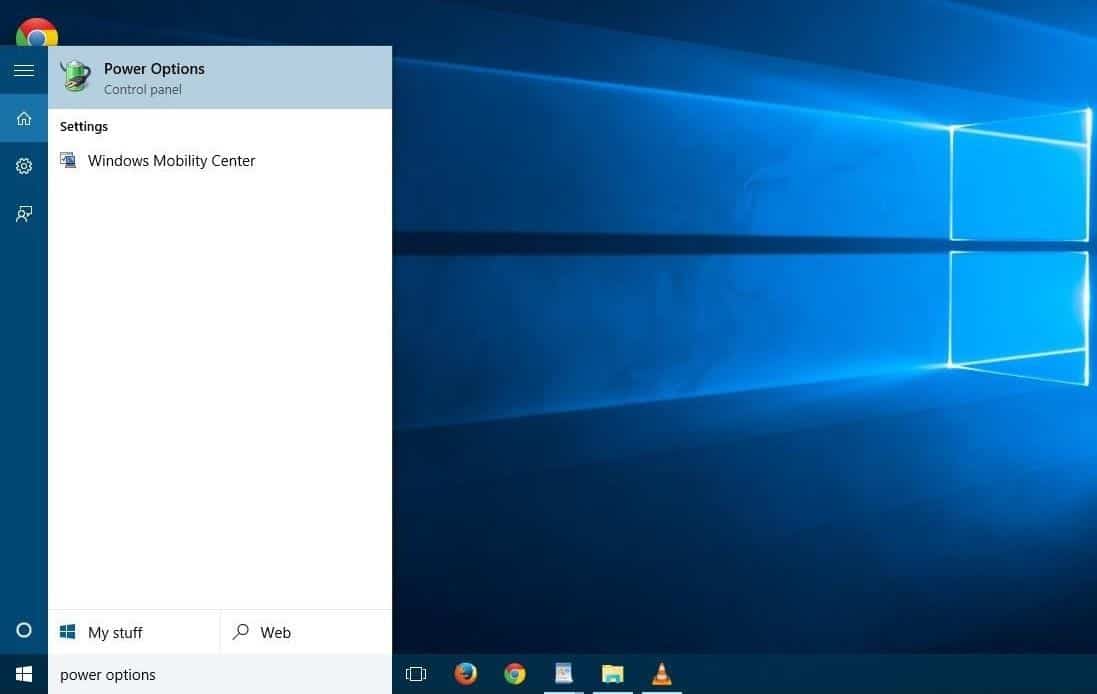The image size is (1097, 694).
Task: Click the Power Options battery icon
Action: pos(75,77)
